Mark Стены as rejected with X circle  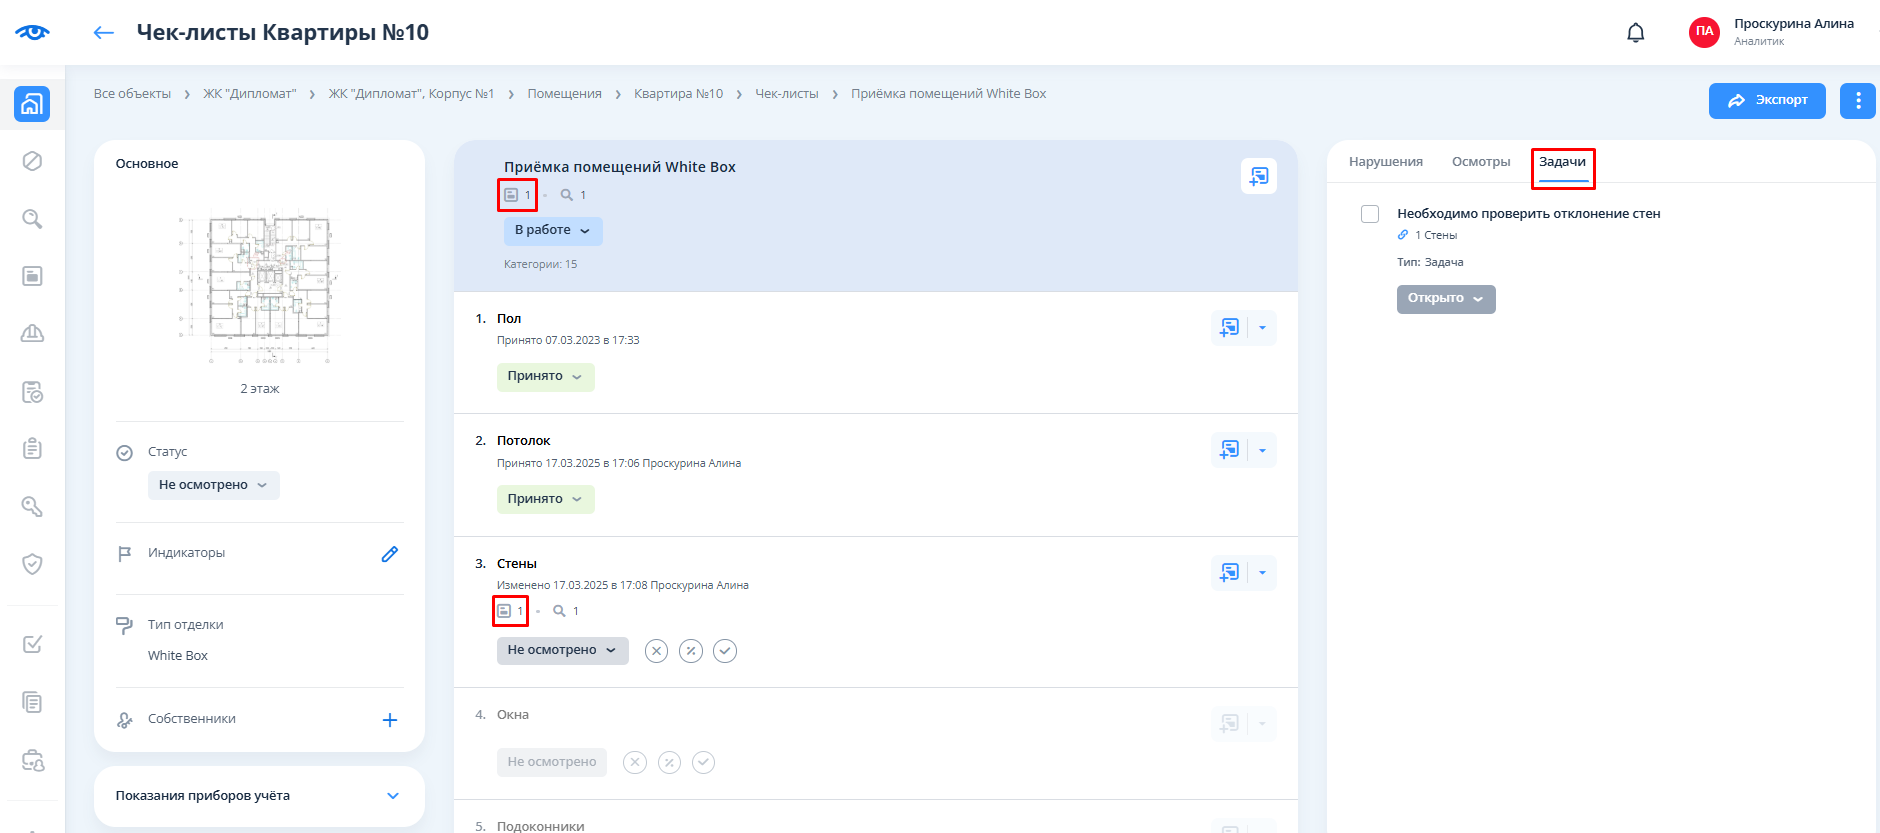click(656, 651)
